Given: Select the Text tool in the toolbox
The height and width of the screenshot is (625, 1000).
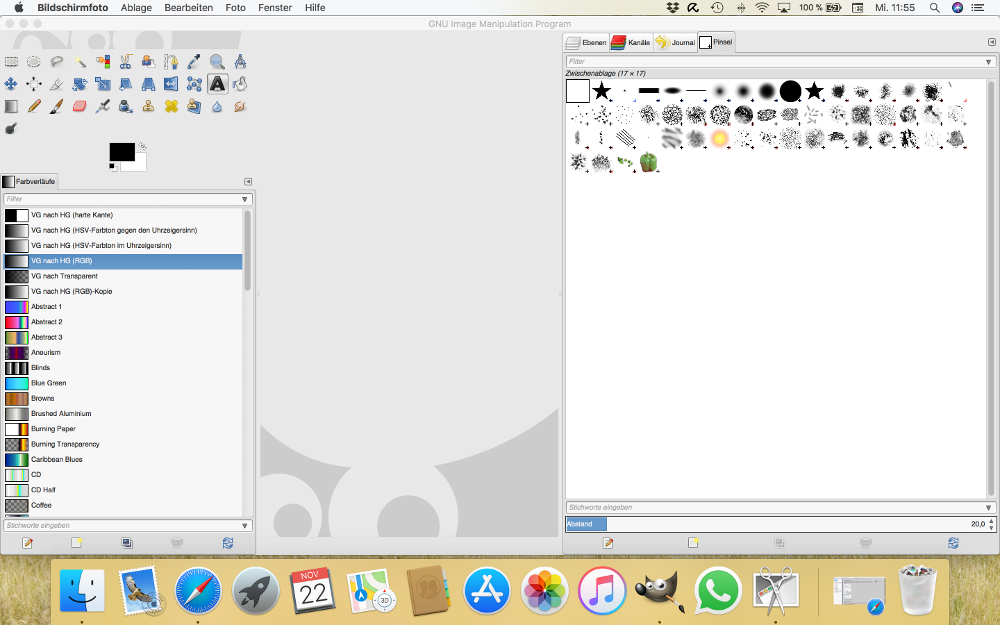Looking at the screenshot, I should click(217, 84).
